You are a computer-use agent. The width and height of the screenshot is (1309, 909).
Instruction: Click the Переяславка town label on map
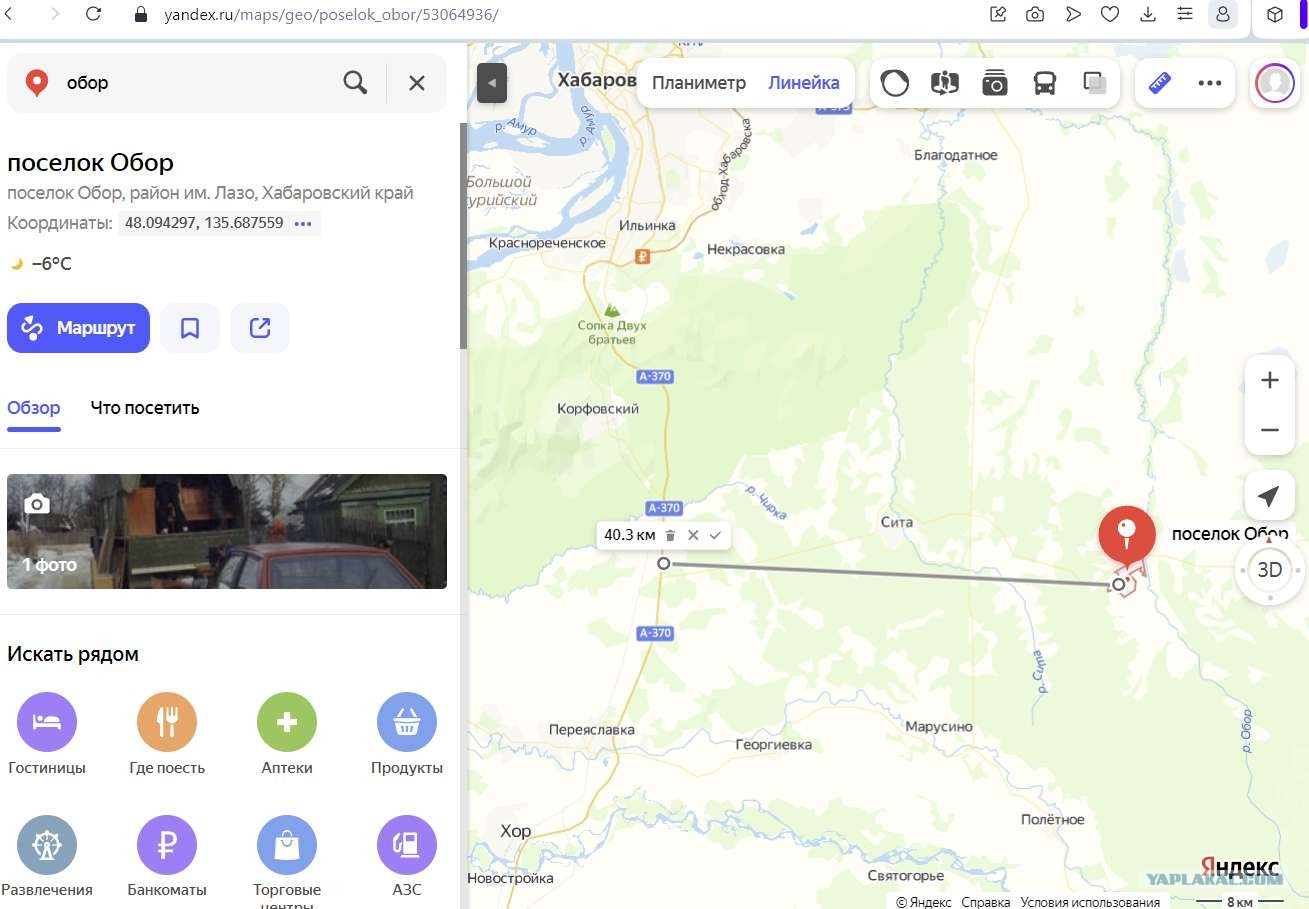point(592,730)
